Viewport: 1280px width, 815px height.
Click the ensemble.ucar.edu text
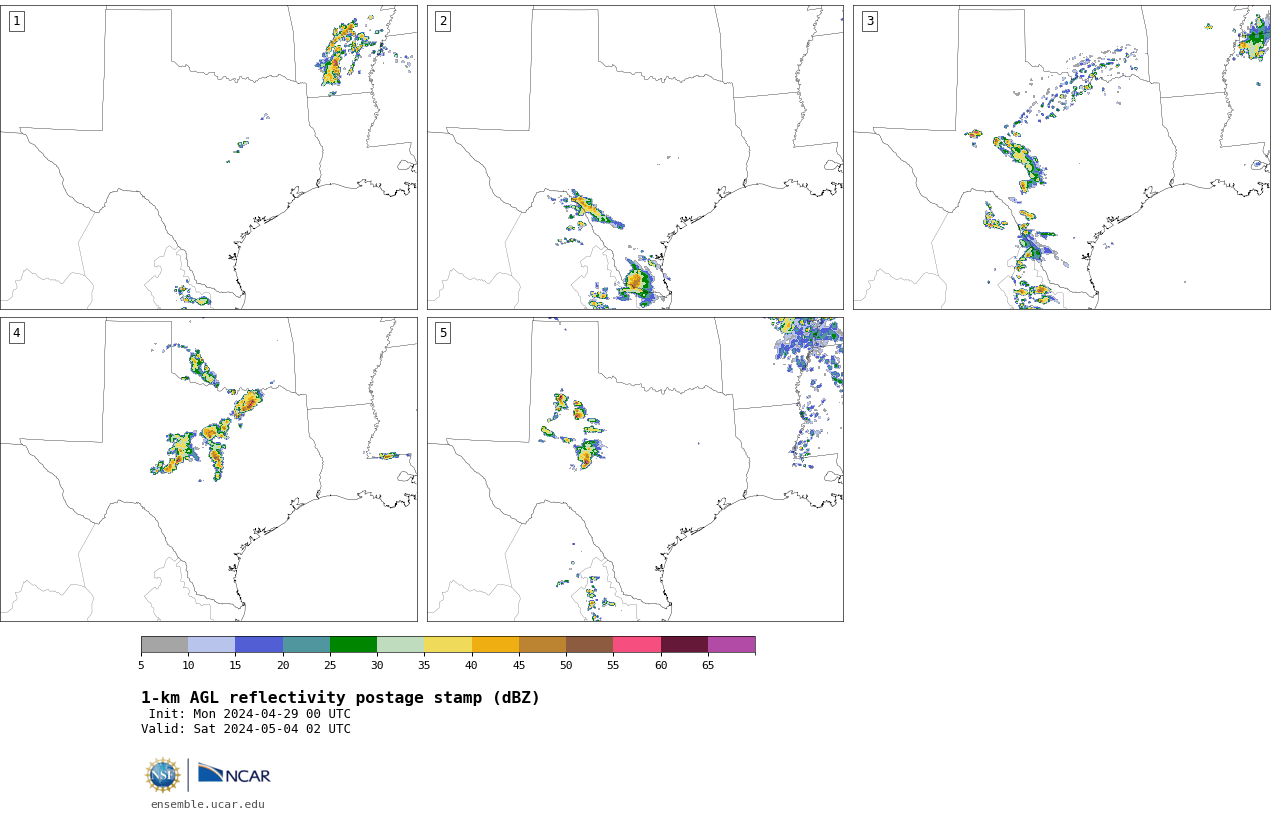pos(208,804)
